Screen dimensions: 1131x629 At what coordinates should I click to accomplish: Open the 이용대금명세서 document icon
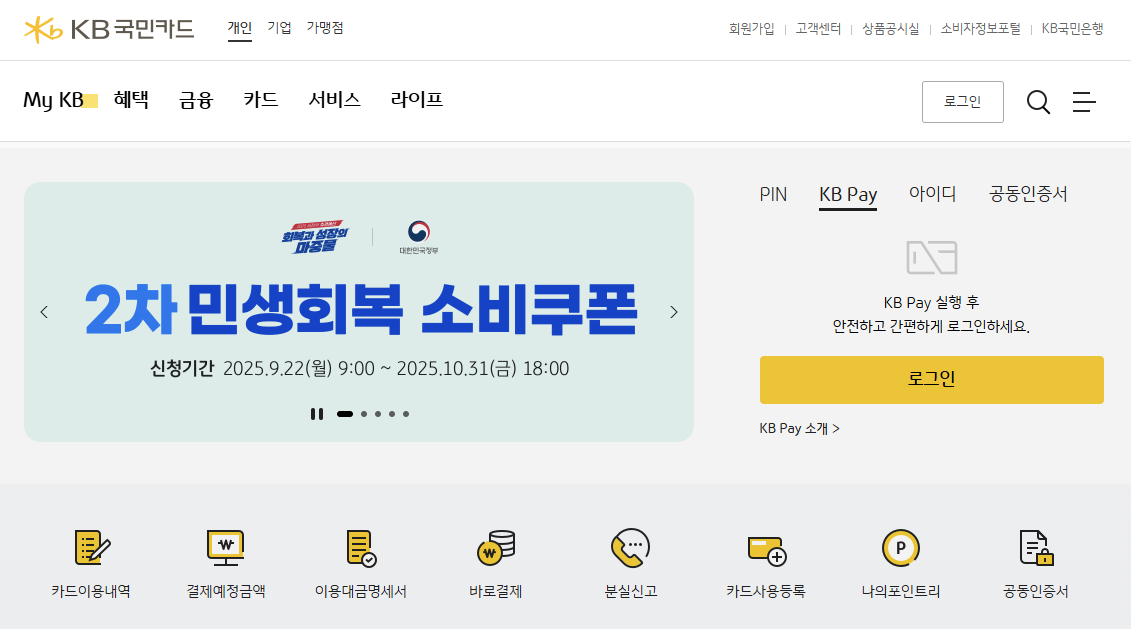pos(361,547)
